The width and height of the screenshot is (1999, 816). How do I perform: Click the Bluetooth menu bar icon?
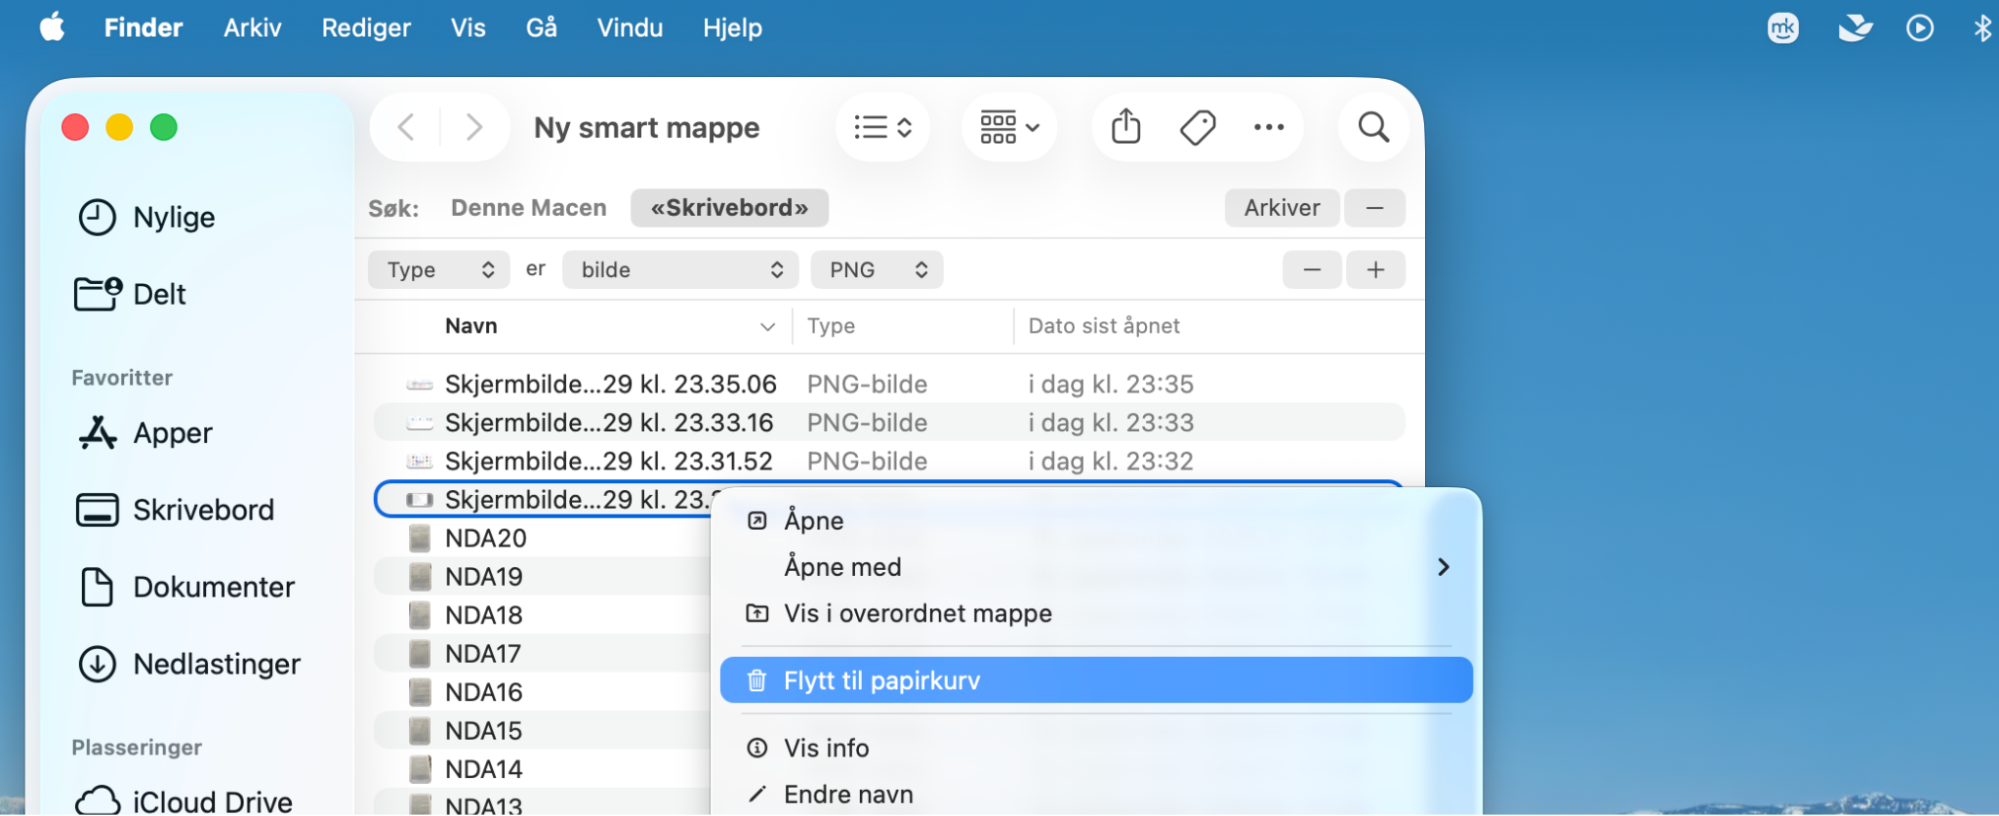(1982, 27)
